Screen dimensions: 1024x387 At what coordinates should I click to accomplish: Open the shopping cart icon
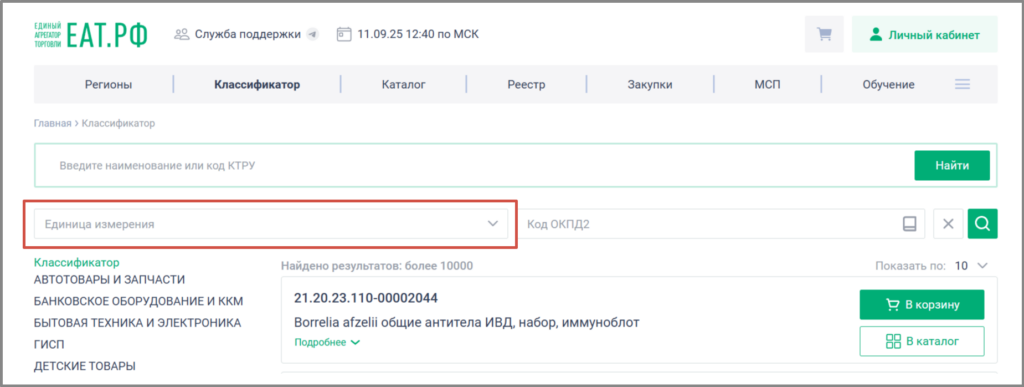coord(825,35)
